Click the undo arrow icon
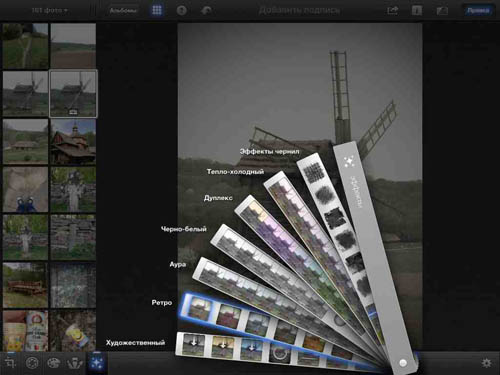This screenshot has height=375, width=500. coord(206,11)
